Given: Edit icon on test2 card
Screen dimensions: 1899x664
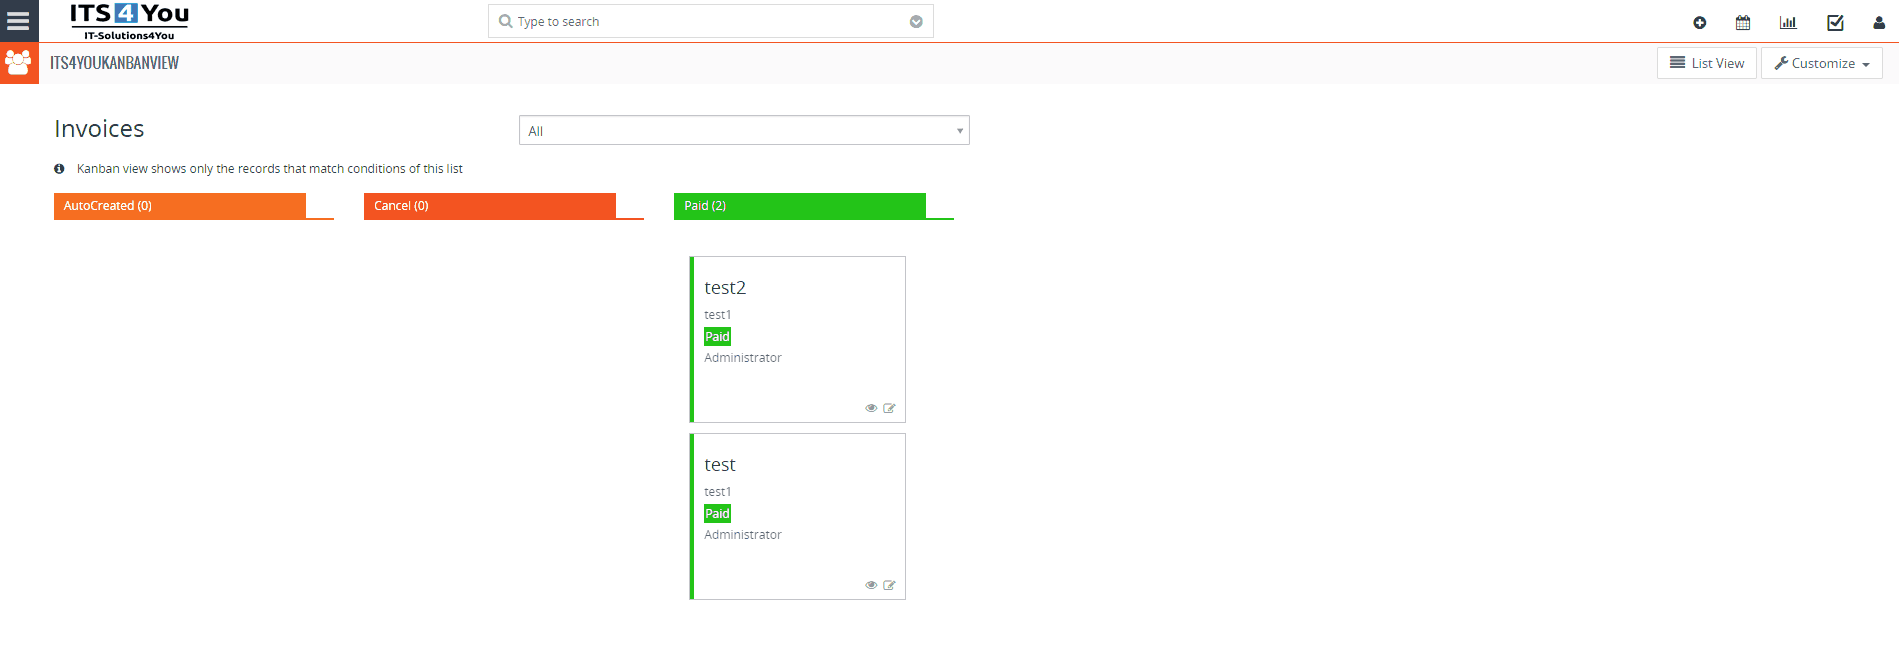Looking at the screenshot, I should pos(889,408).
